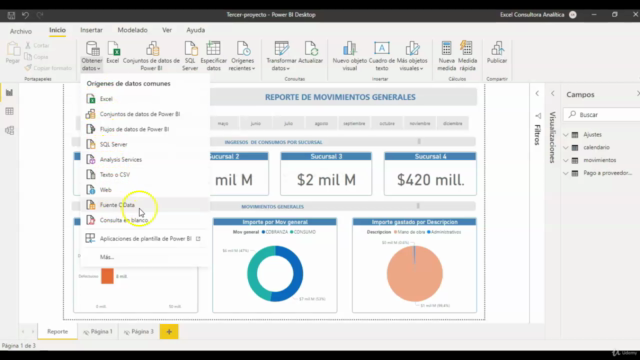This screenshot has height=360, width=640.
Task: Open the Obtener datos dropdown
Action: [x=92, y=56]
